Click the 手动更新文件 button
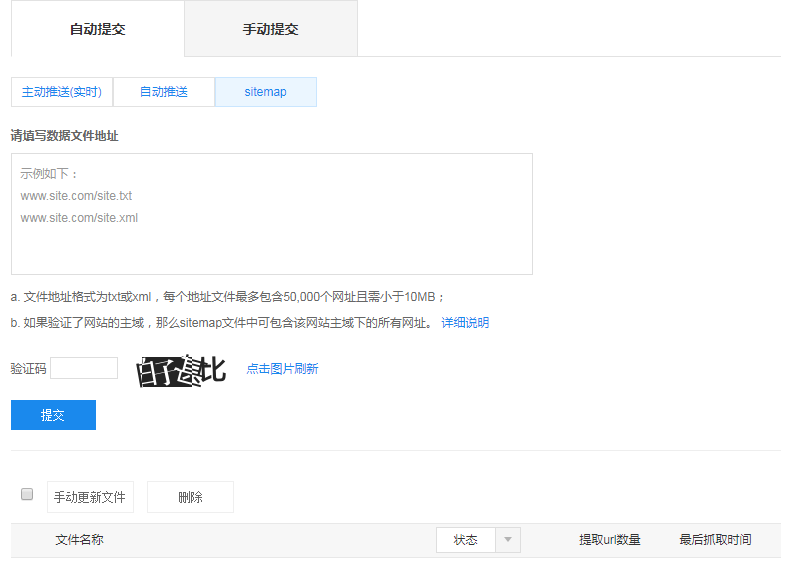Image resolution: width=796 pixels, height=562 pixels. point(90,497)
